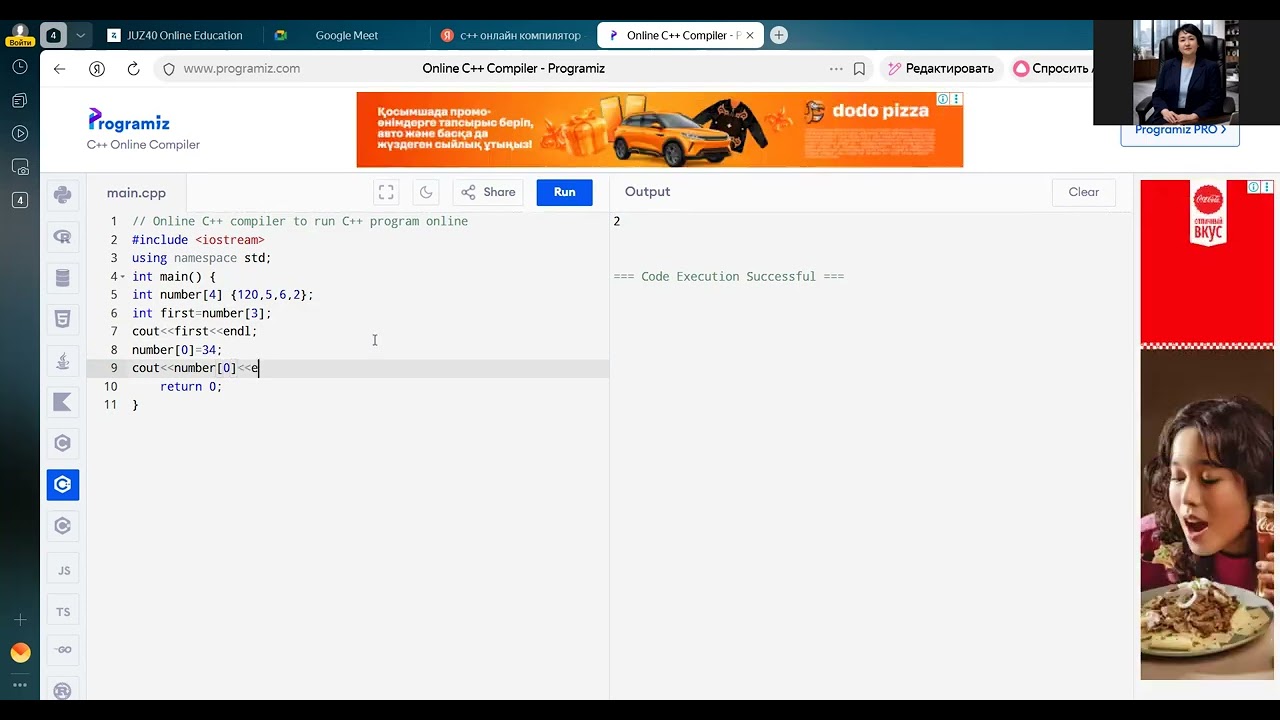This screenshot has height=720, width=1280.
Task: Launch the orange Alice assistant icon
Action: click(20, 653)
